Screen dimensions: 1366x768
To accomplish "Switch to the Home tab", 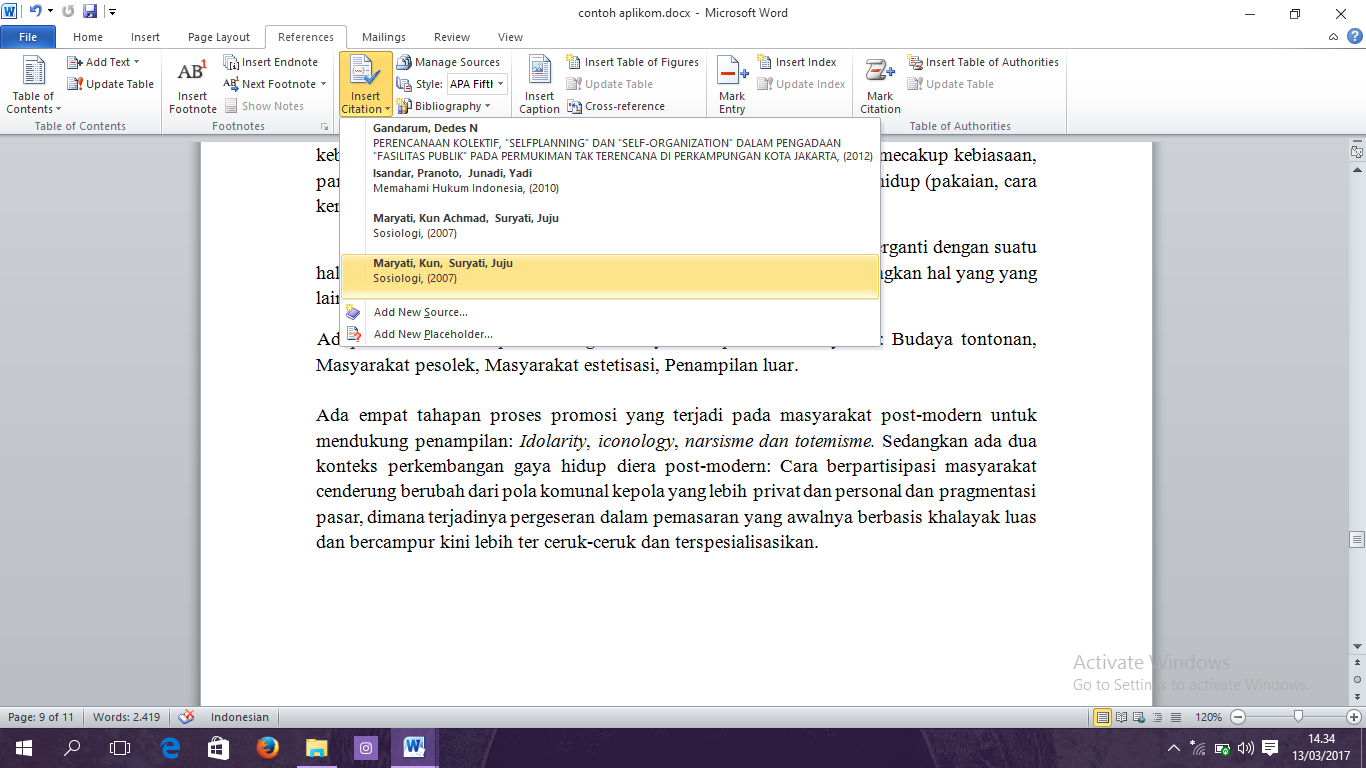I will pos(88,37).
